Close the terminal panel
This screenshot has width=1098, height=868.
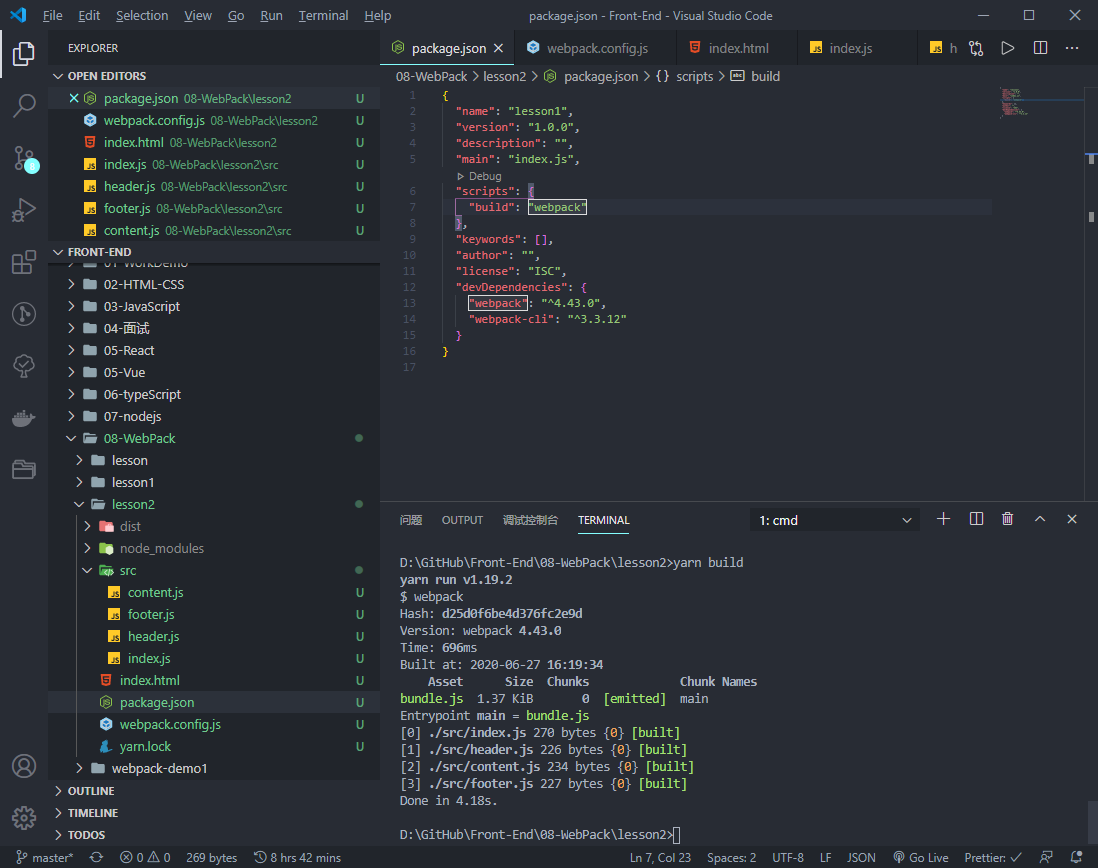point(1071,519)
